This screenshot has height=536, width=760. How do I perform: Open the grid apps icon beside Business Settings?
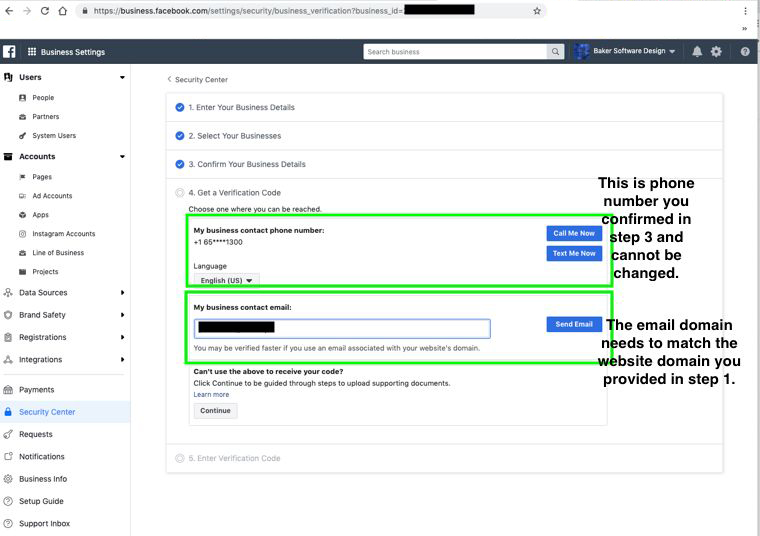click(32, 51)
